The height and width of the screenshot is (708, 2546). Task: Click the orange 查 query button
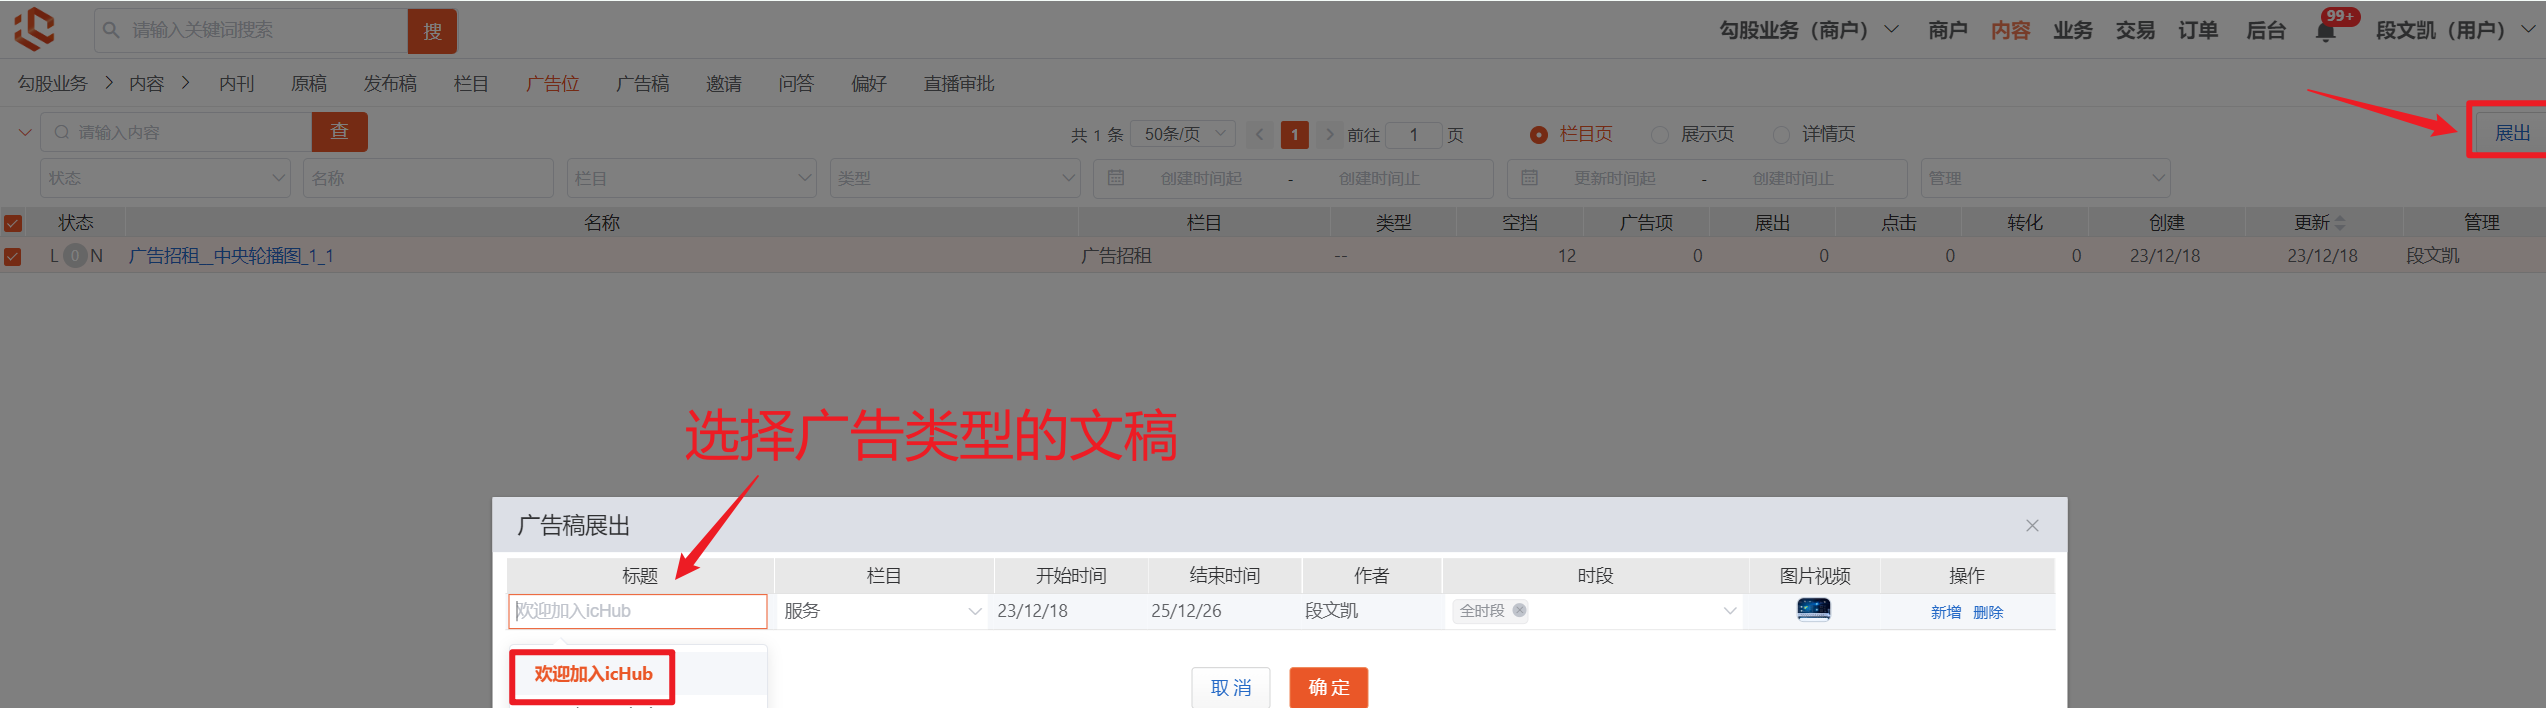(340, 132)
